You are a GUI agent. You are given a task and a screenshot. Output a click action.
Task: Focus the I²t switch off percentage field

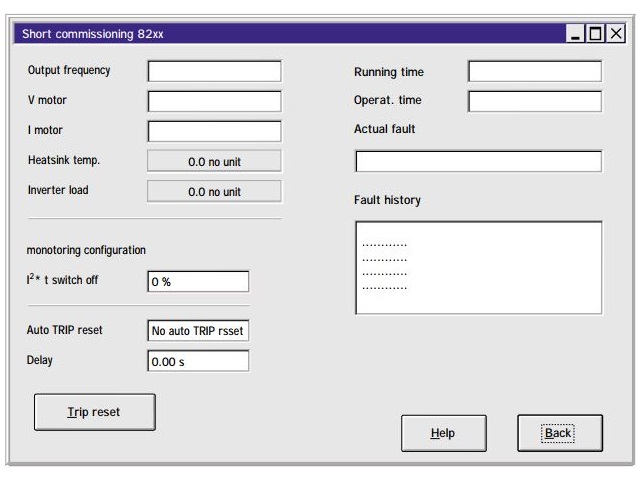click(198, 282)
